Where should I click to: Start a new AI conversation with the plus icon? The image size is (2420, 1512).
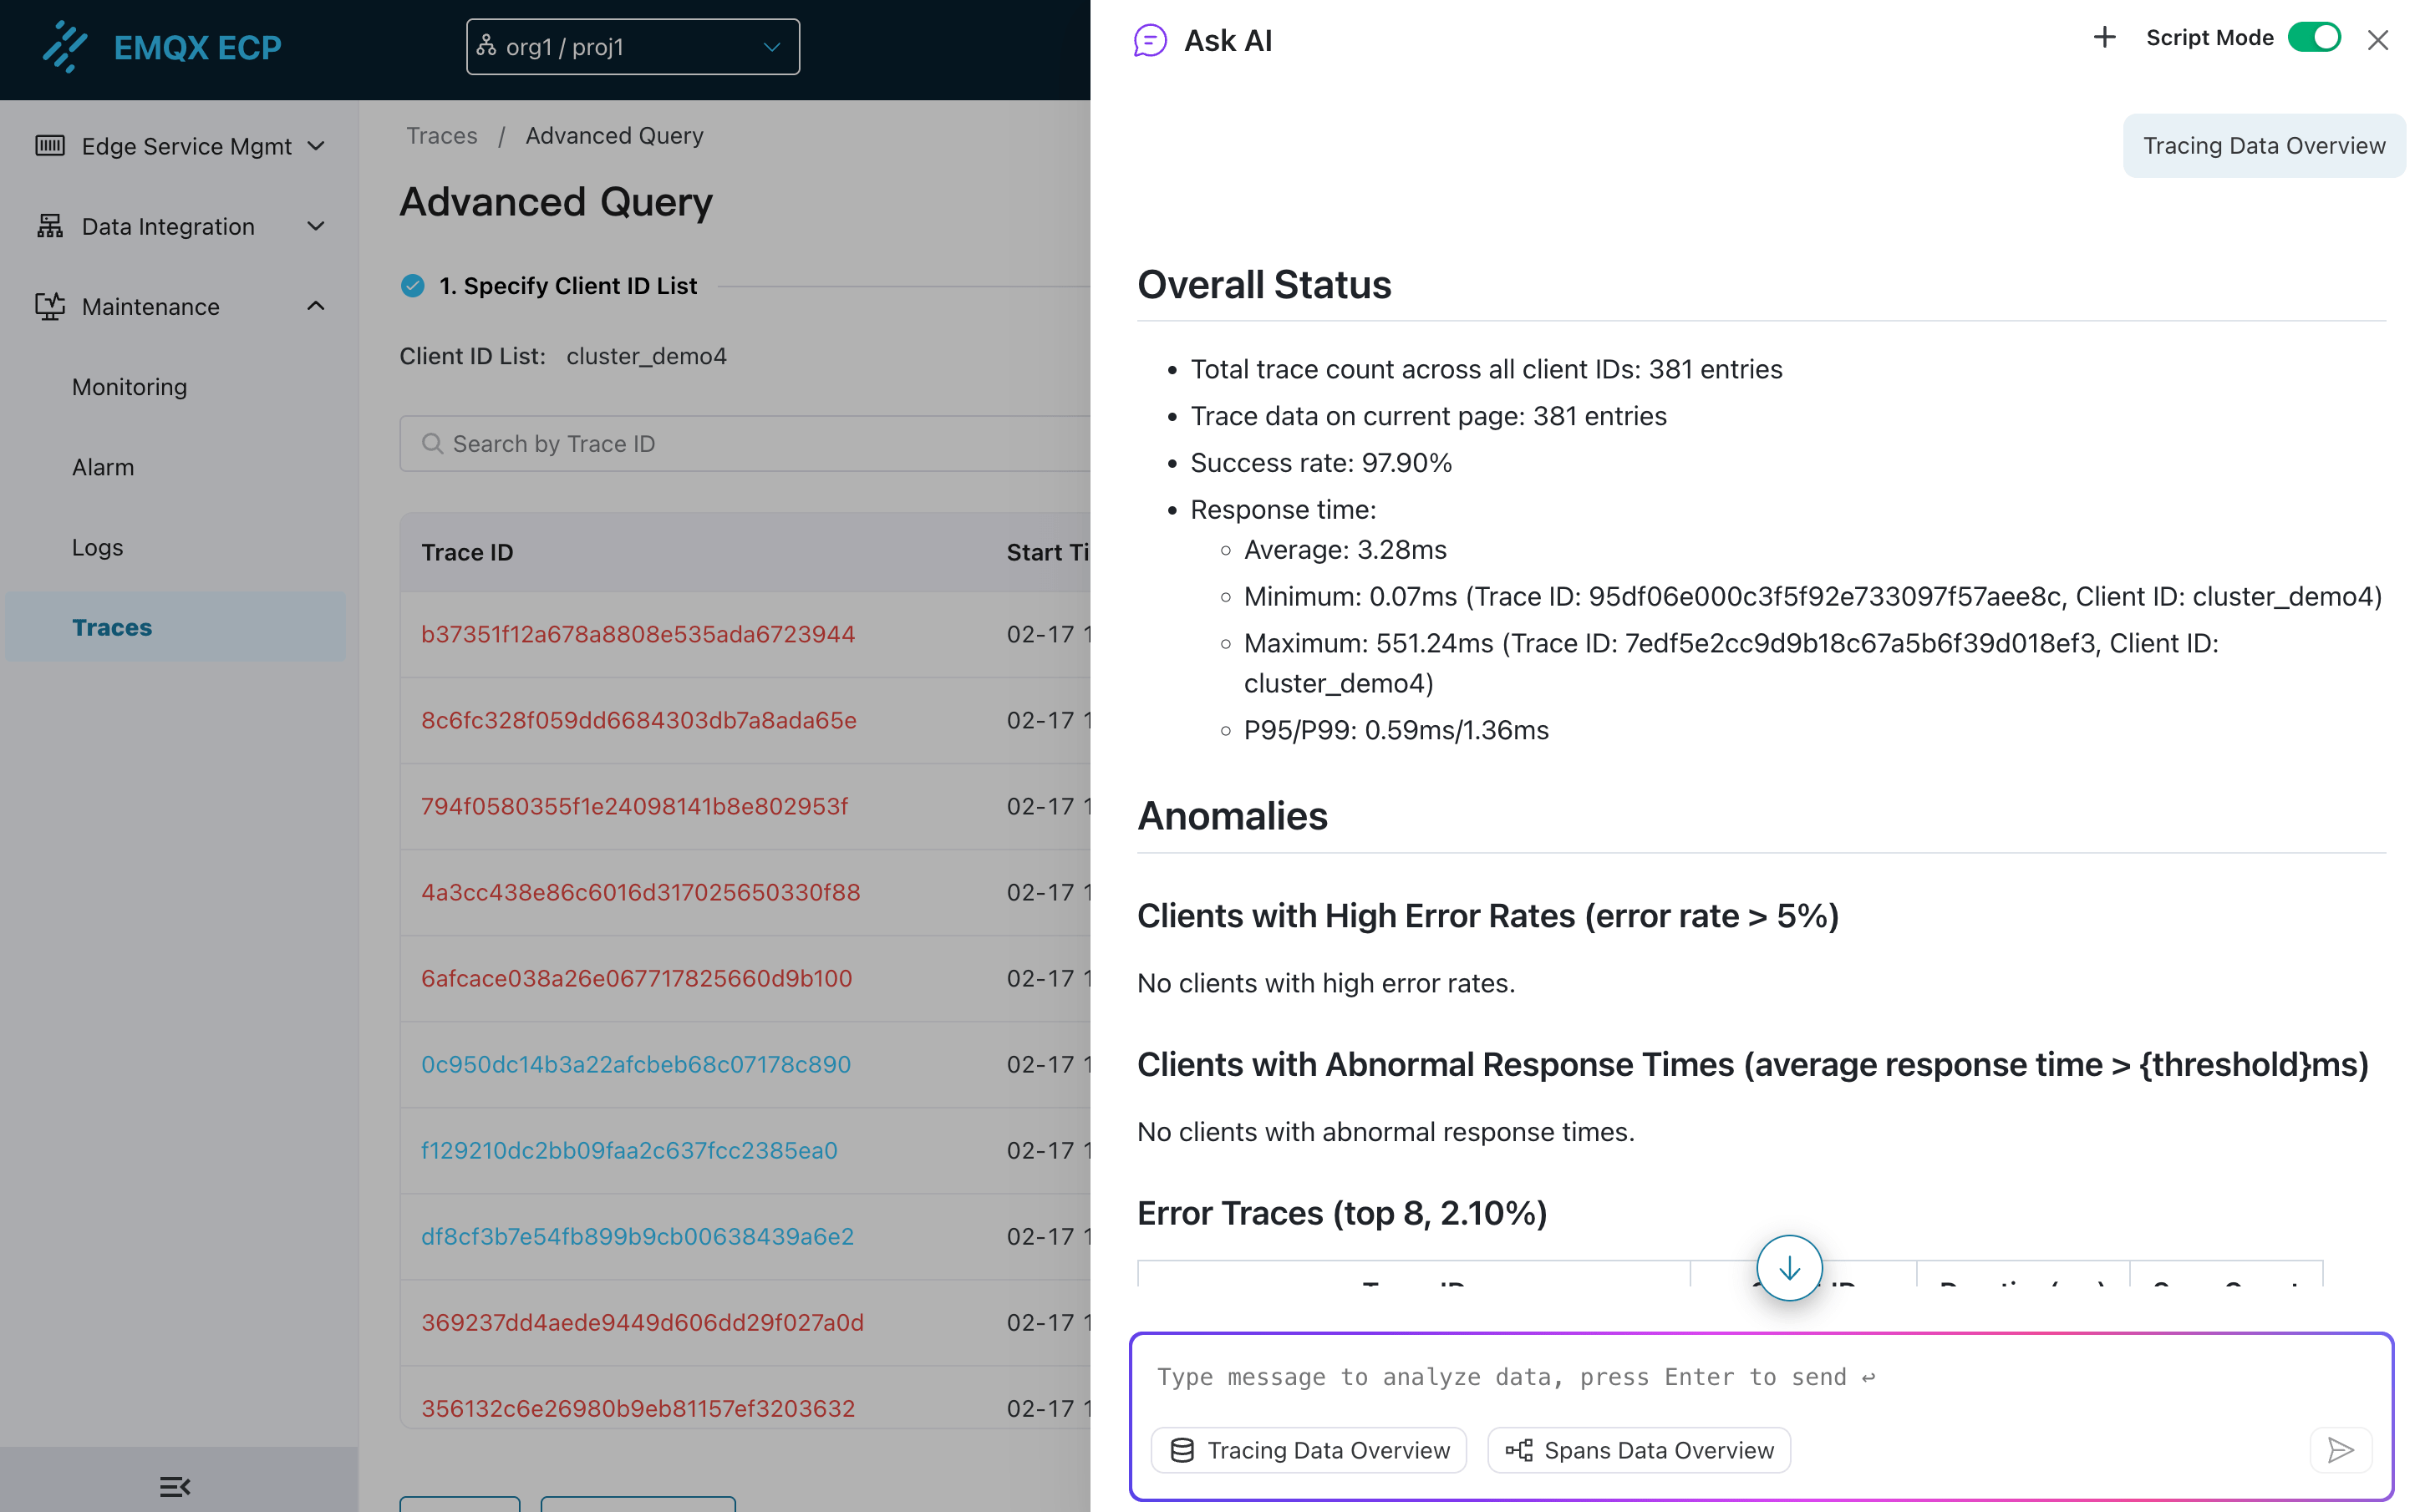2104,38
